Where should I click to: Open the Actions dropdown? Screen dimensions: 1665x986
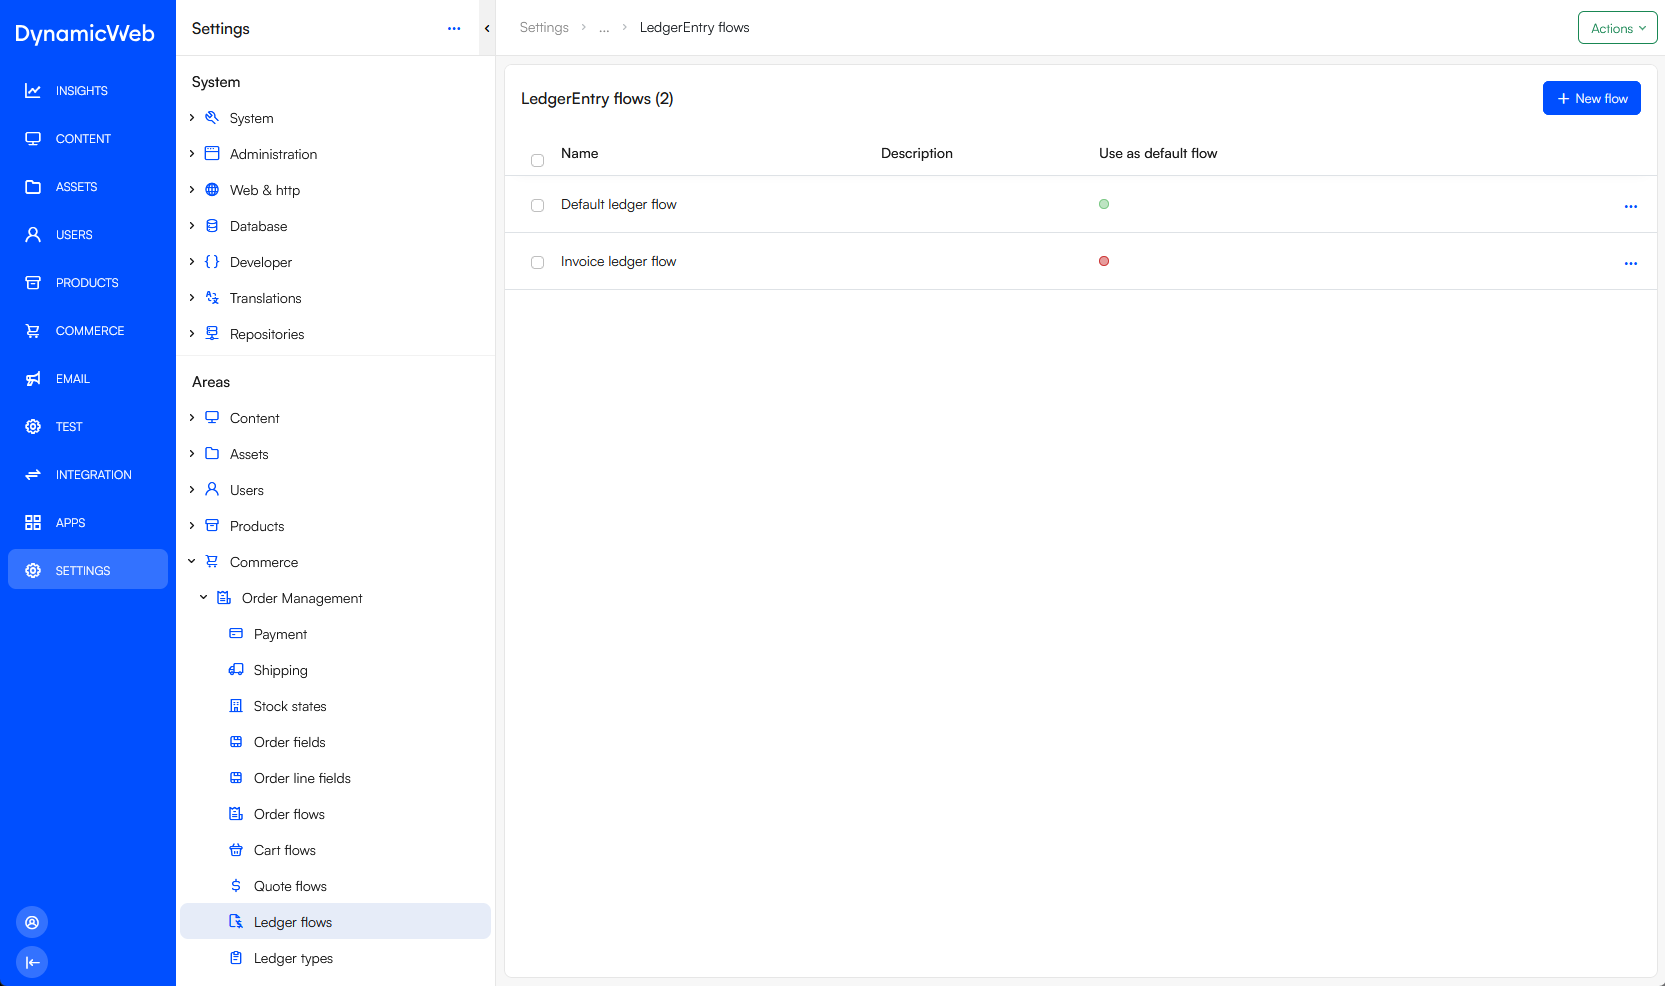click(x=1616, y=28)
